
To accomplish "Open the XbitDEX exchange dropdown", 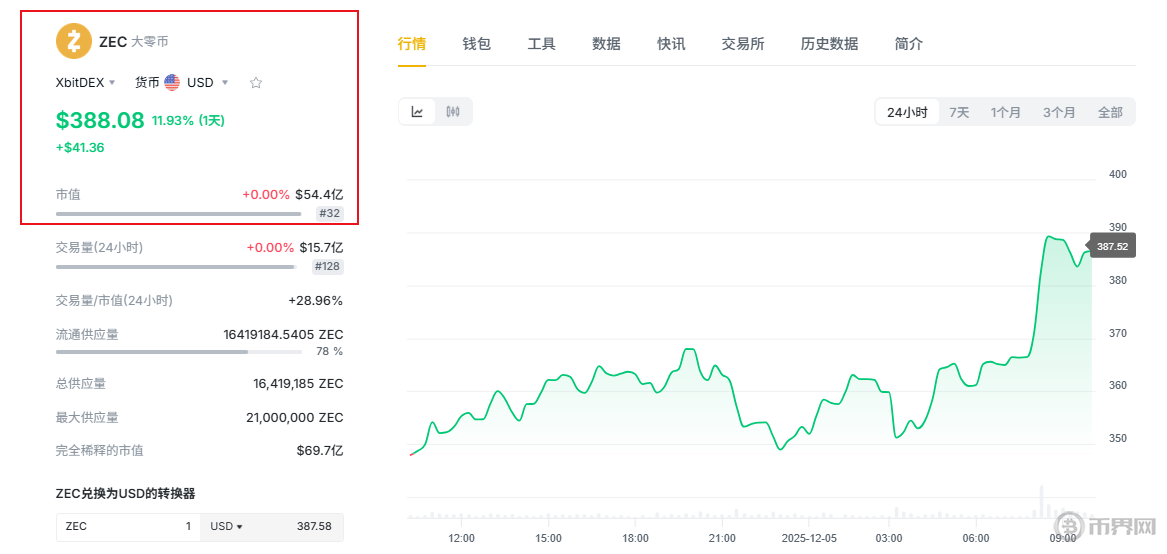I will click(x=86, y=82).
